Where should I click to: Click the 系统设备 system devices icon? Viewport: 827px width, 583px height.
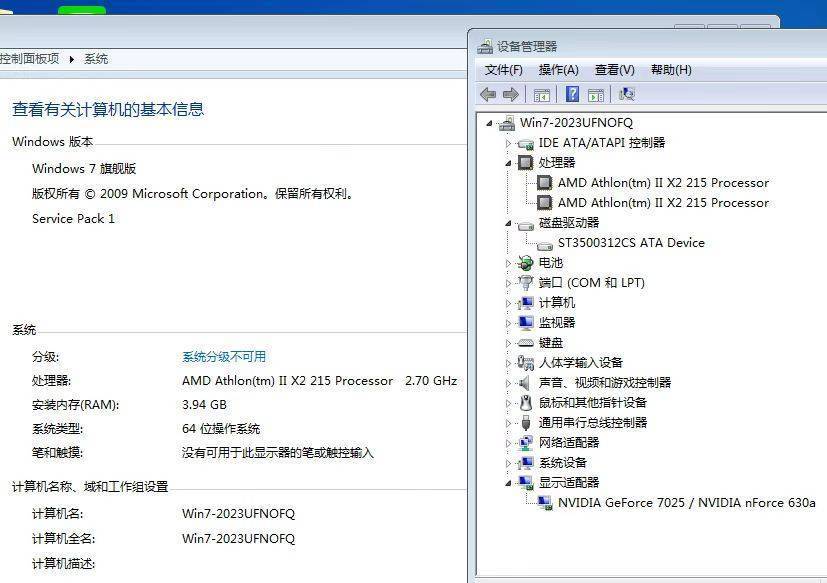[525, 463]
